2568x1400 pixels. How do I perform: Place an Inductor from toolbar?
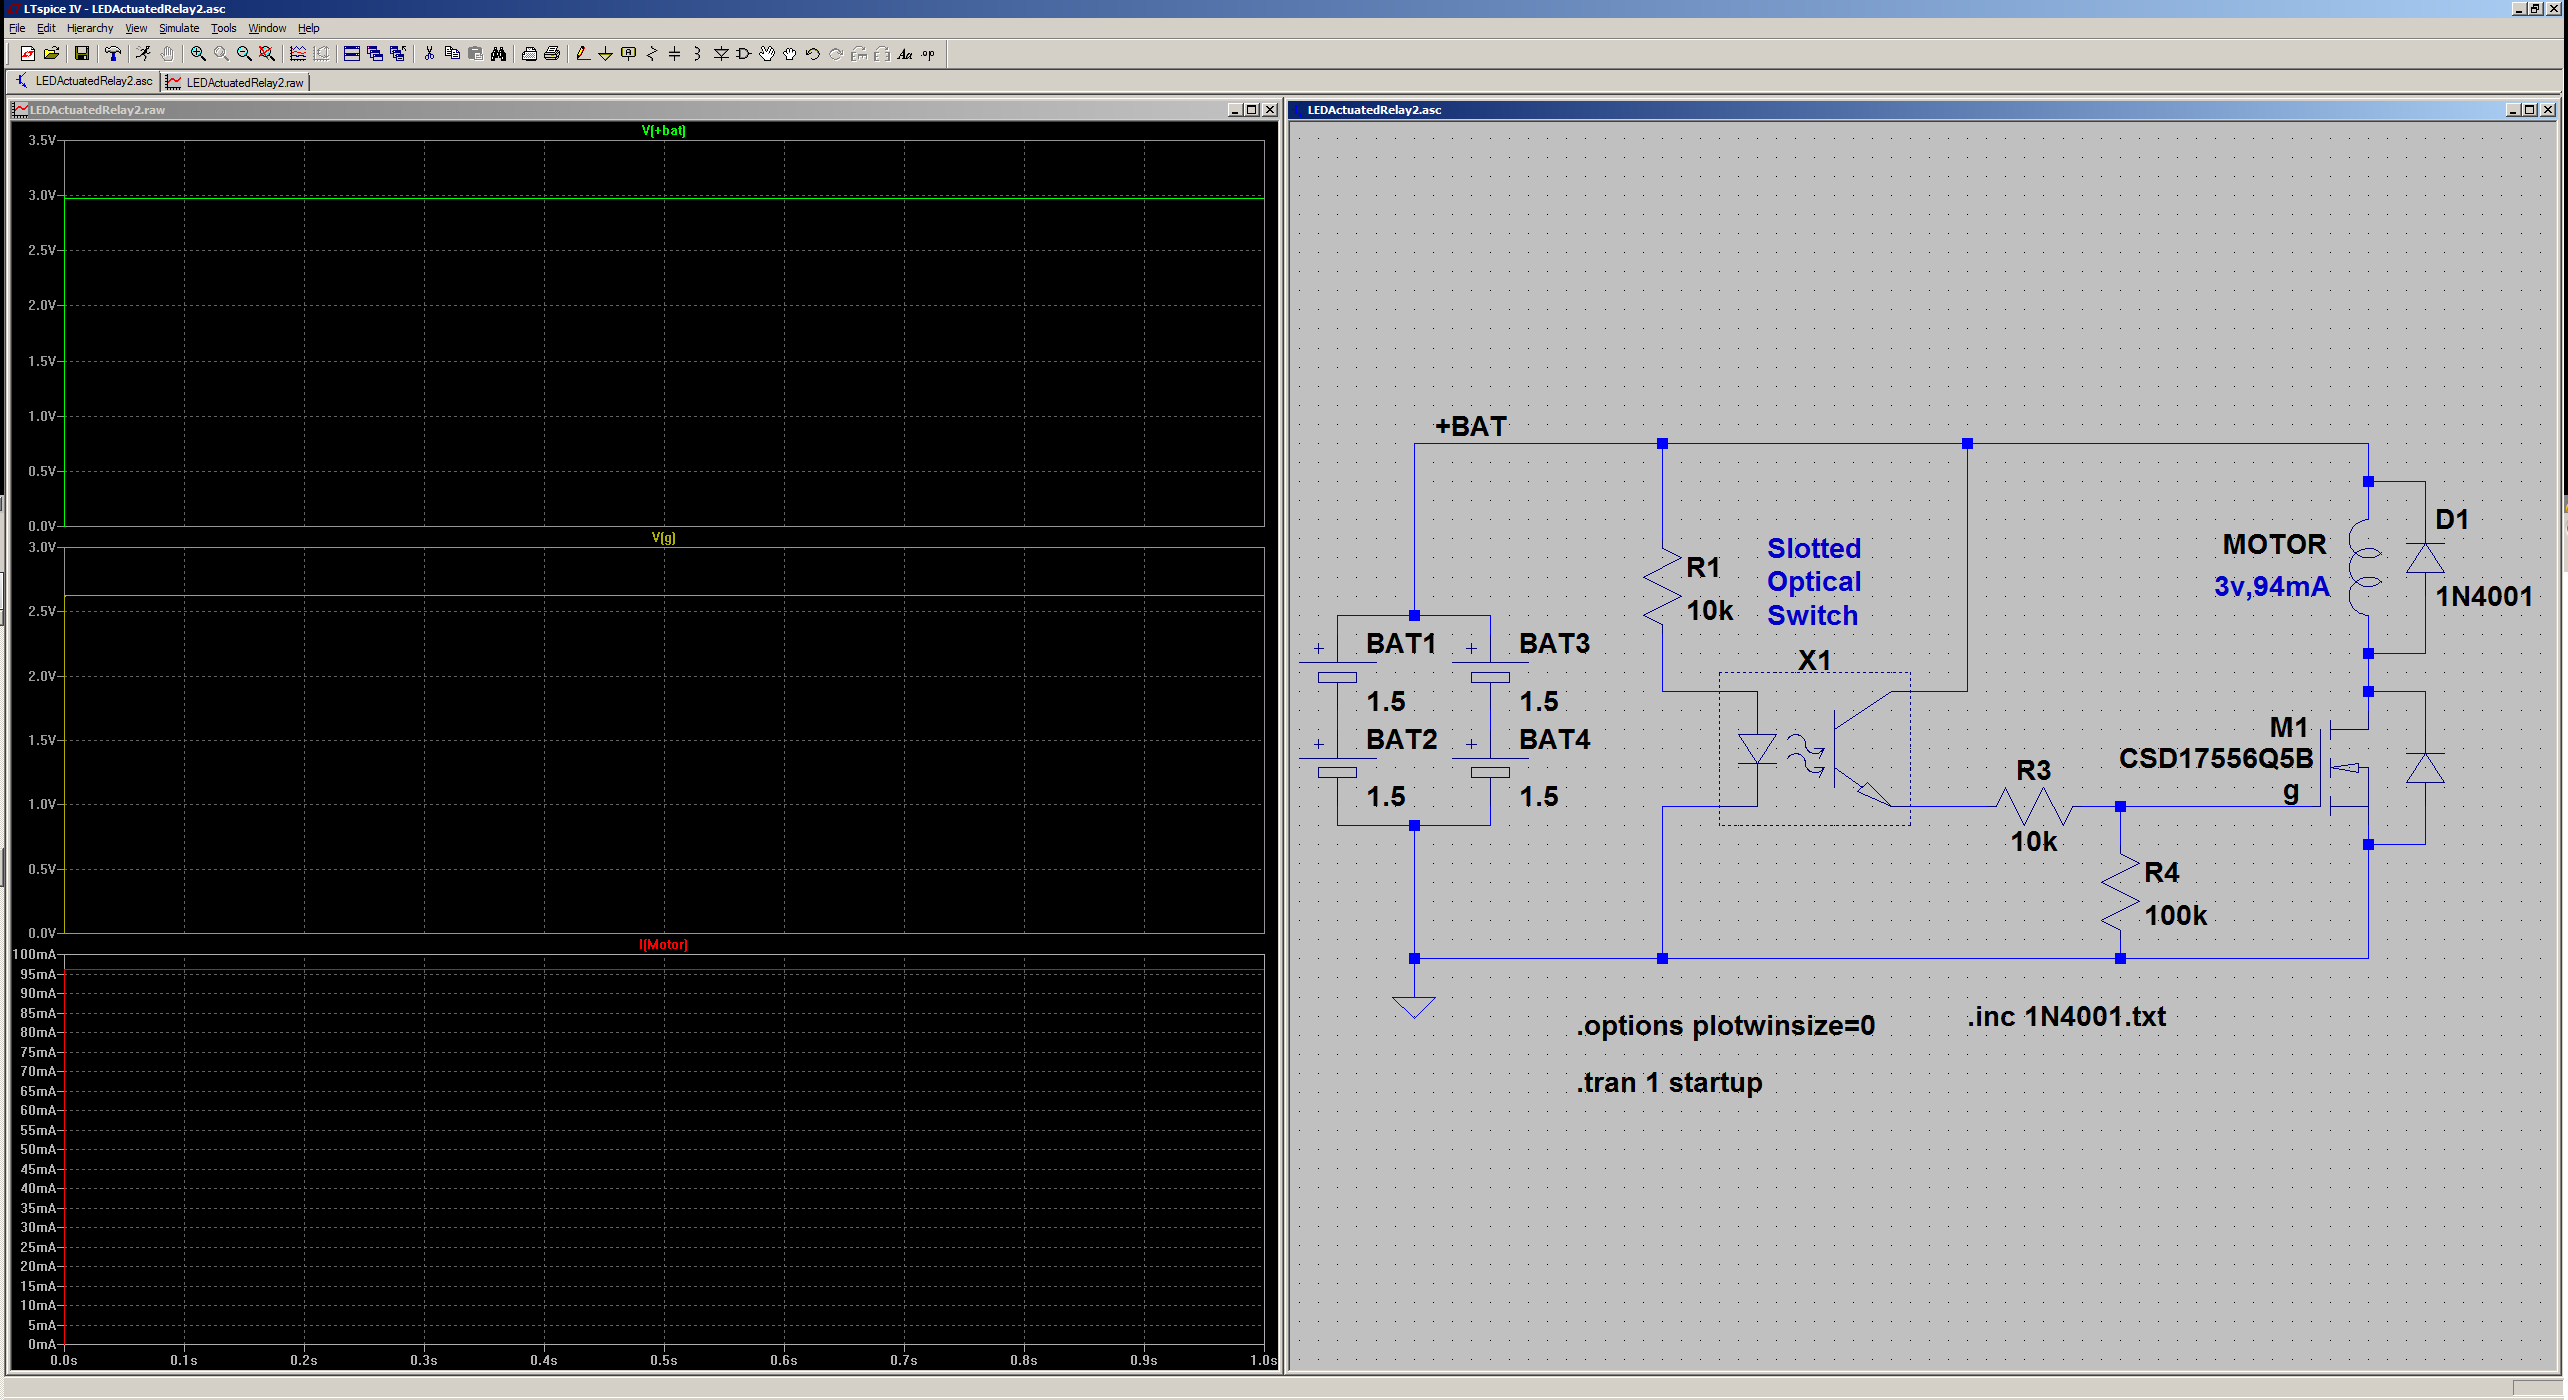point(698,54)
